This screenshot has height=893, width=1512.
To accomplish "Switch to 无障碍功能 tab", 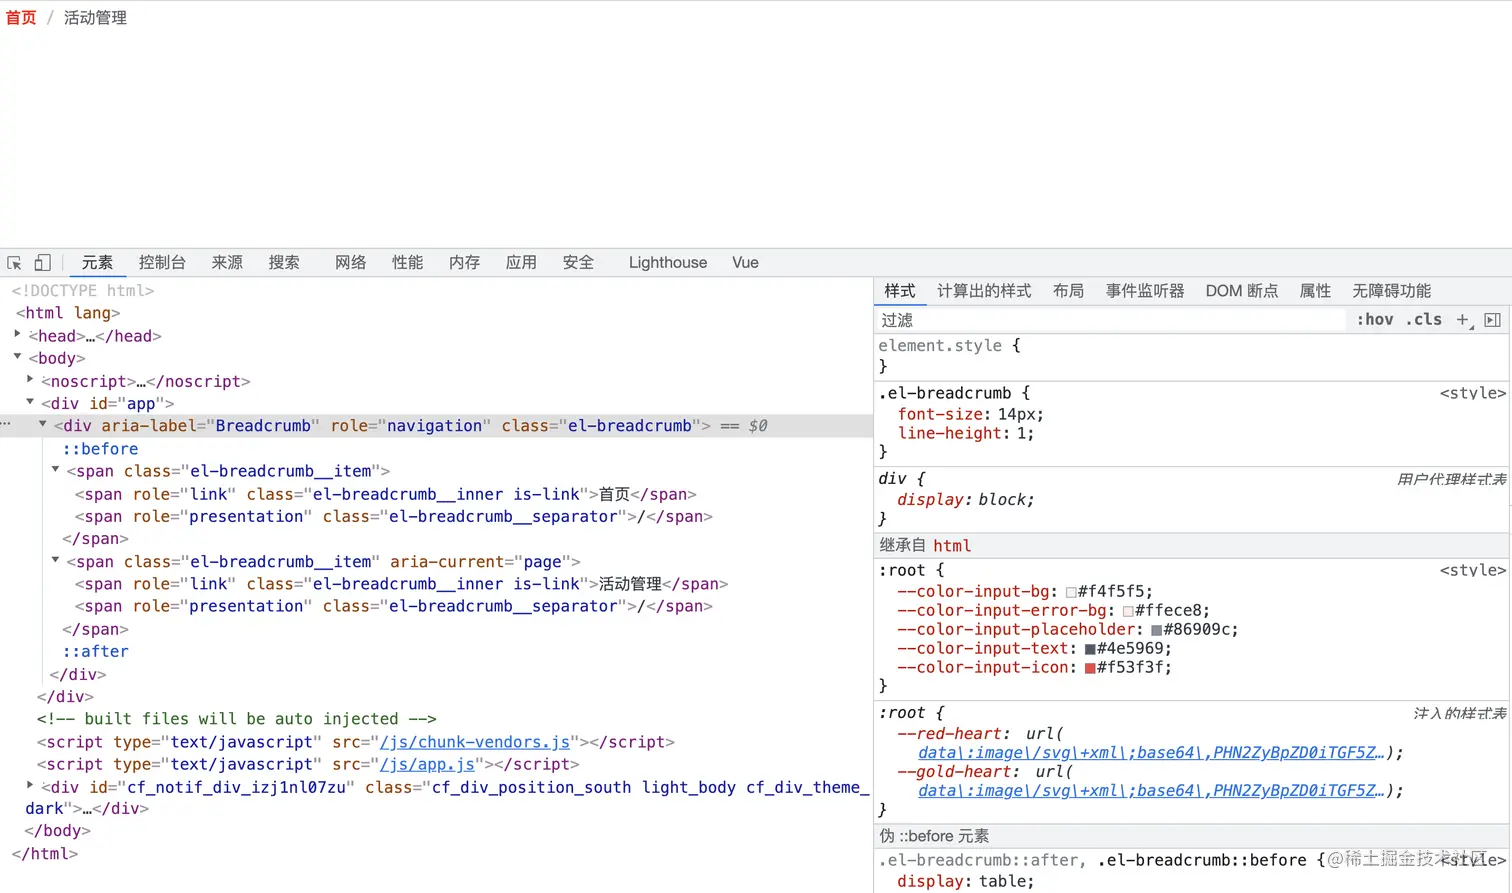I will pos(1392,291).
